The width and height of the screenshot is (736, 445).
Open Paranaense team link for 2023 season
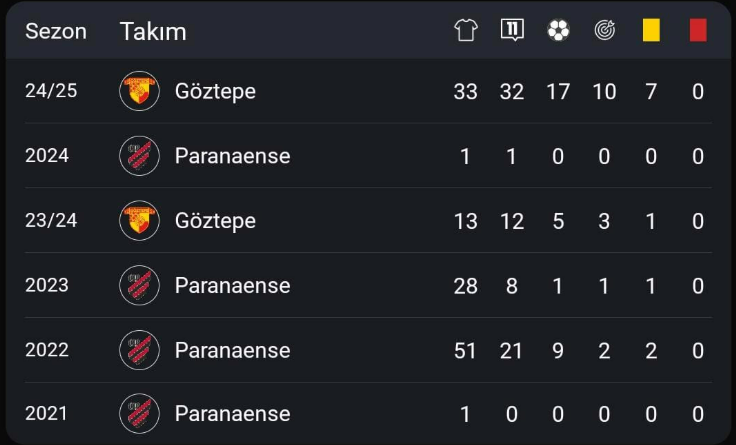click(232, 286)
